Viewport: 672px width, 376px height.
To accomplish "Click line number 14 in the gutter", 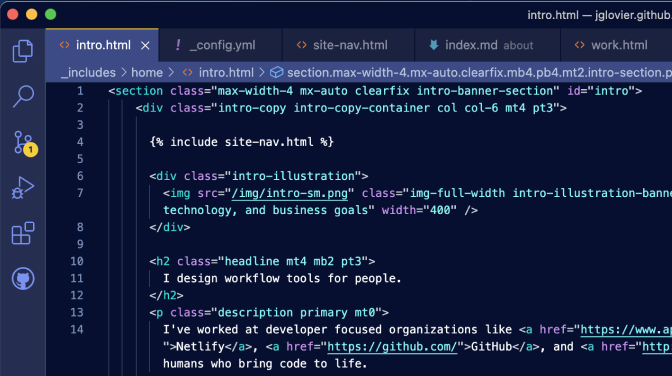I will coord(77,330).
